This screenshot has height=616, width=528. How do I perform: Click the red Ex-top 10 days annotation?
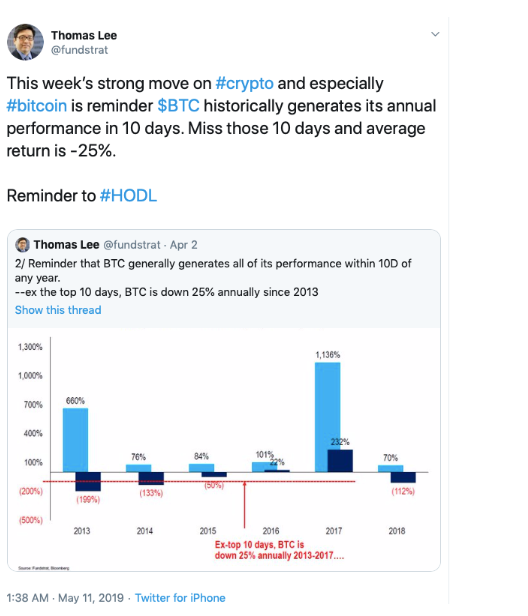click(279, 550)
